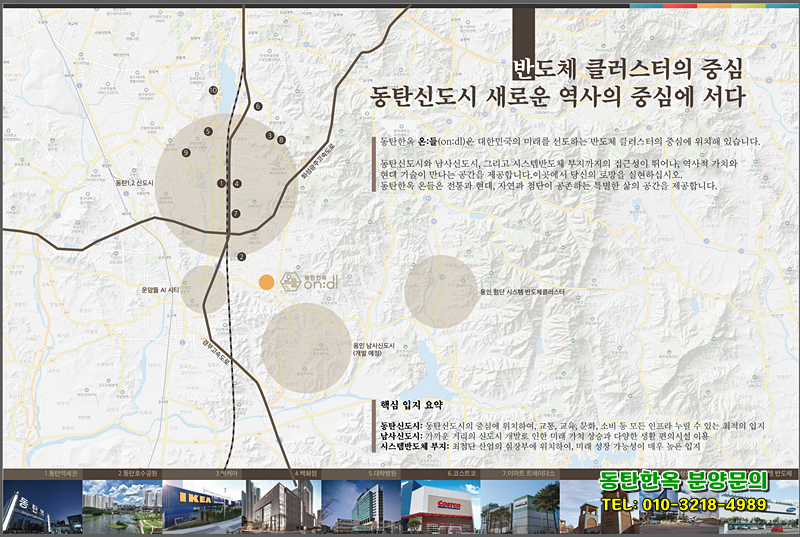Click the on:dl brand wordmark
This screenshot has width=800, height=537.
[321, 284]
